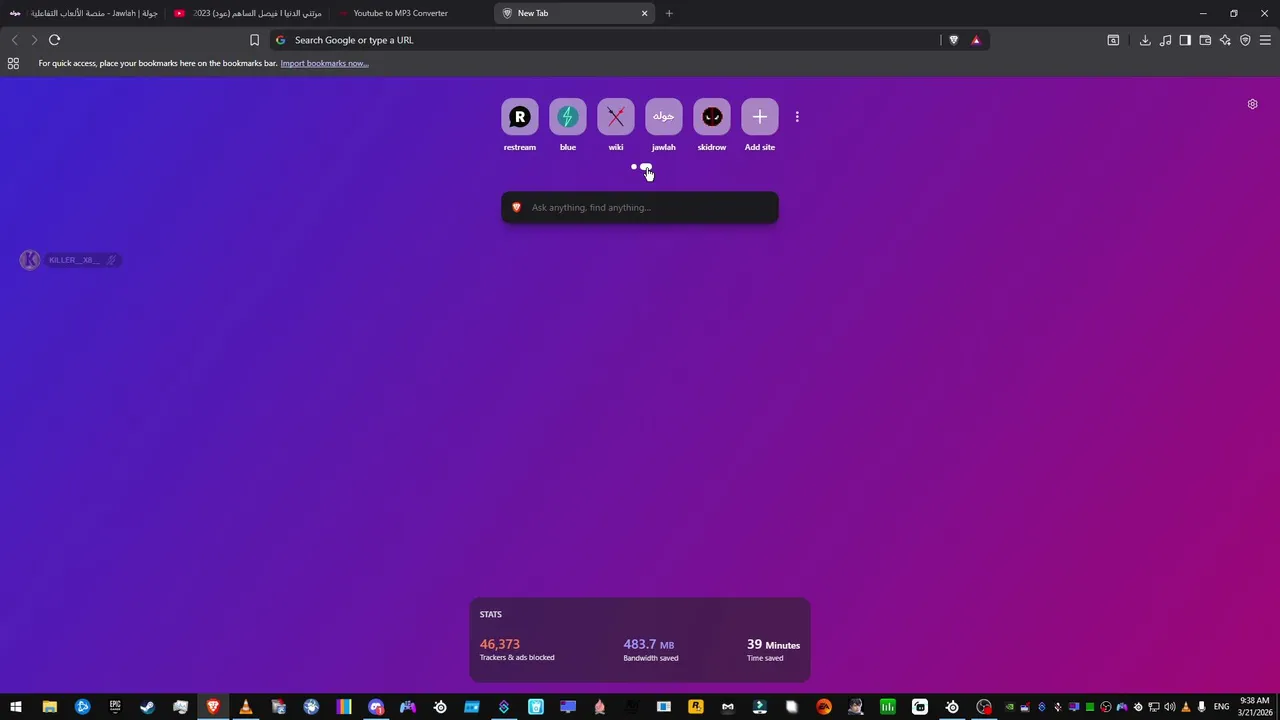This screenshot has height=720, width=1280.
Task: Open the Brave VPN shield icon
Action: [x=1245, y=40]
